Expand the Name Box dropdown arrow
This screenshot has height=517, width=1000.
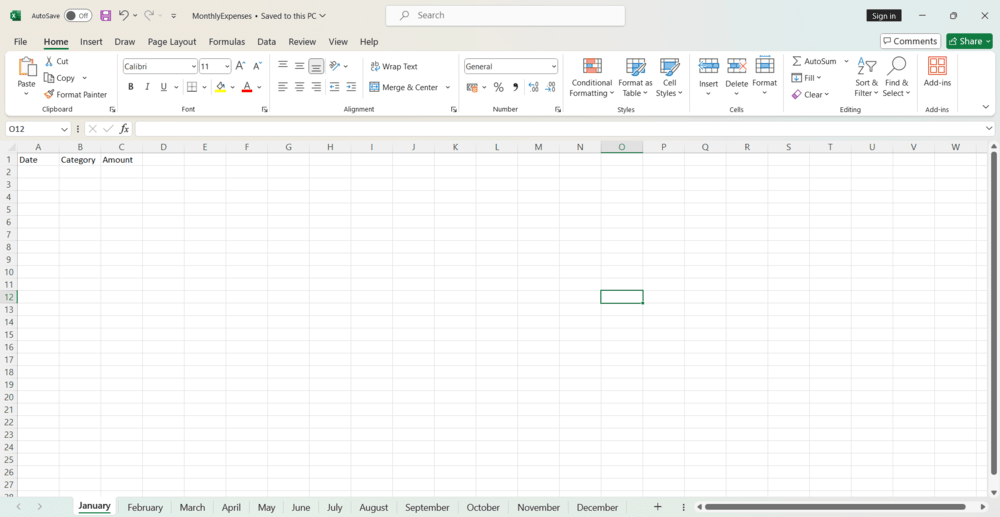64,129
